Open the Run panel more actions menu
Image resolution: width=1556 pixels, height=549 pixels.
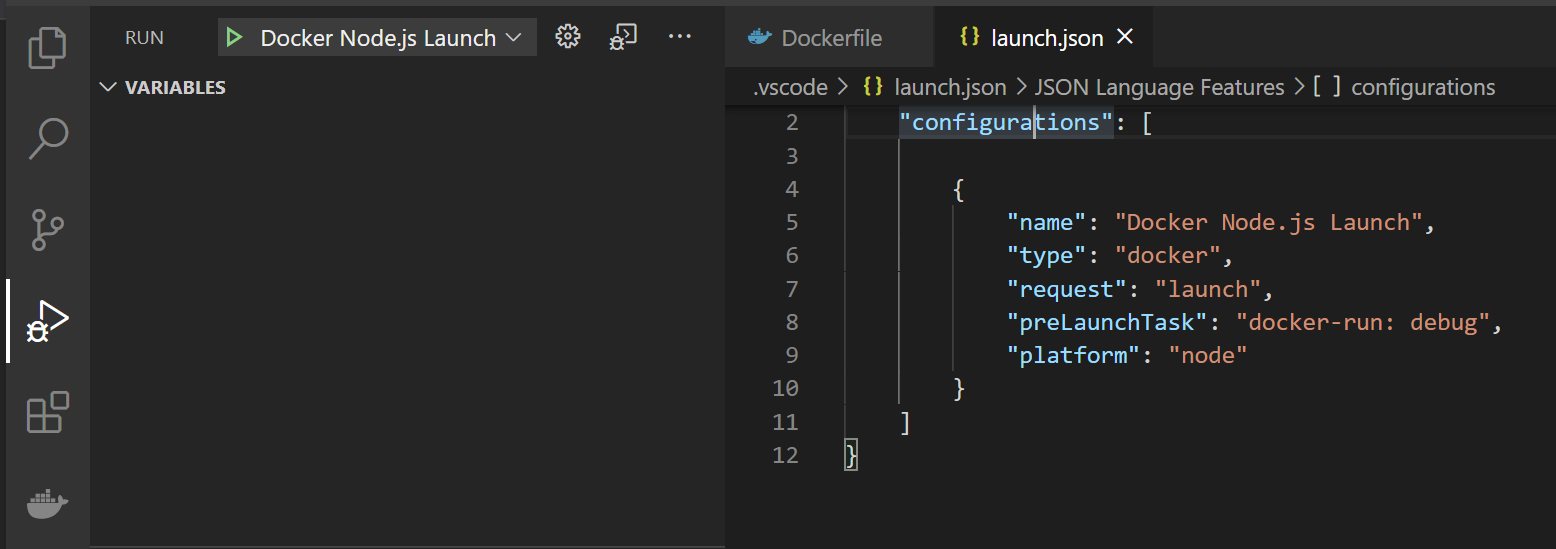680,37
